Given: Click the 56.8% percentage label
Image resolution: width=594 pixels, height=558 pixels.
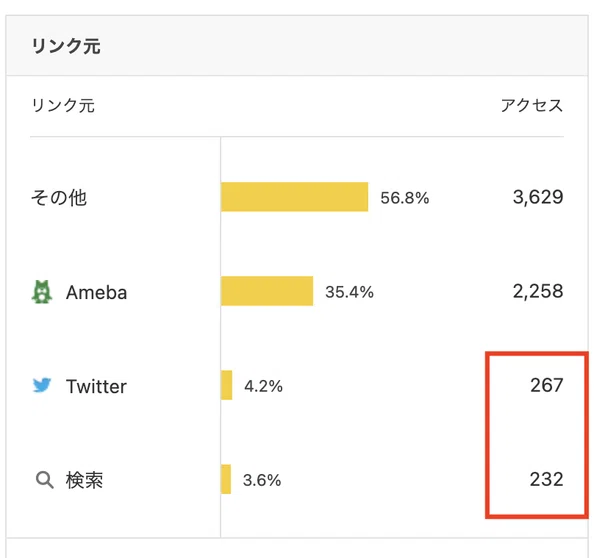Looking at the screenshot, I should pyautogui.click(x=405, y=198).
